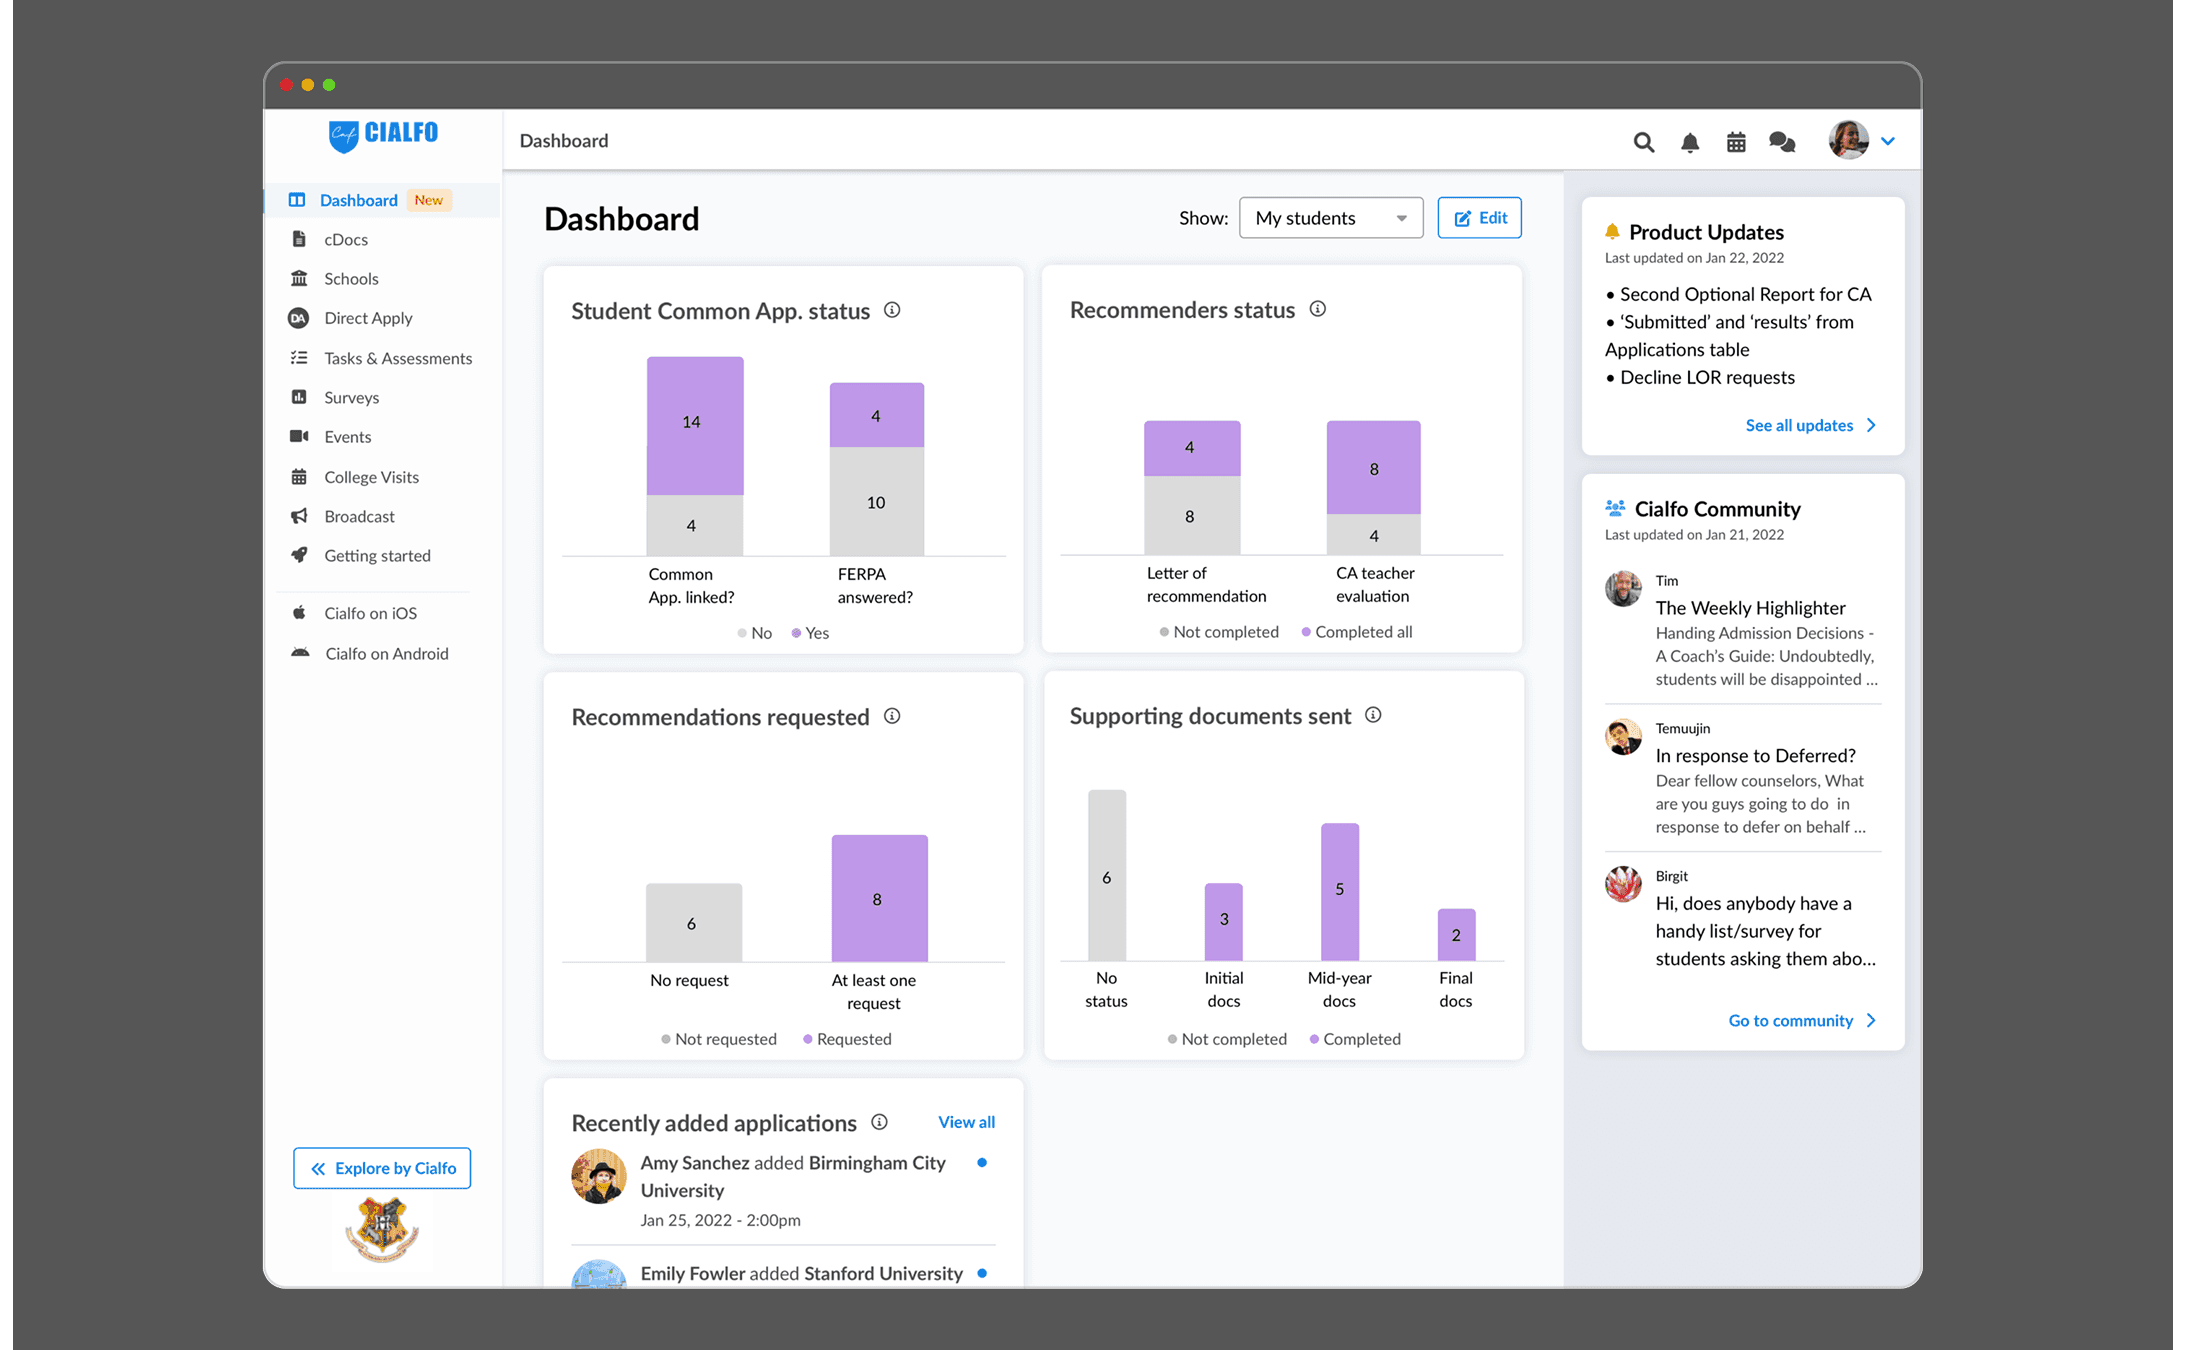Toggle 'No' legend in Common App chart
2185x1350 pixels.
tap(755, 633)
